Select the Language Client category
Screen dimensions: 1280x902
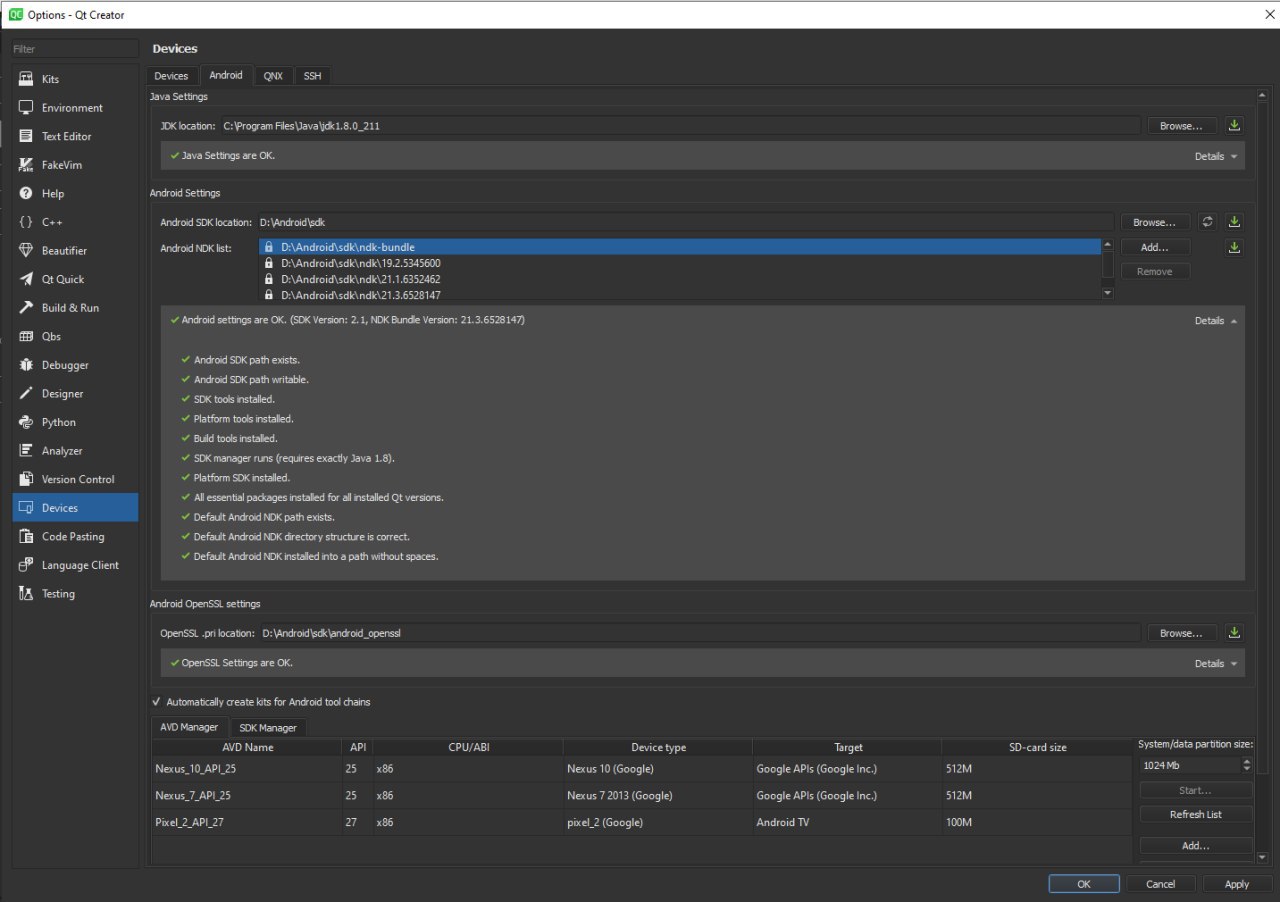coord(75,565)
